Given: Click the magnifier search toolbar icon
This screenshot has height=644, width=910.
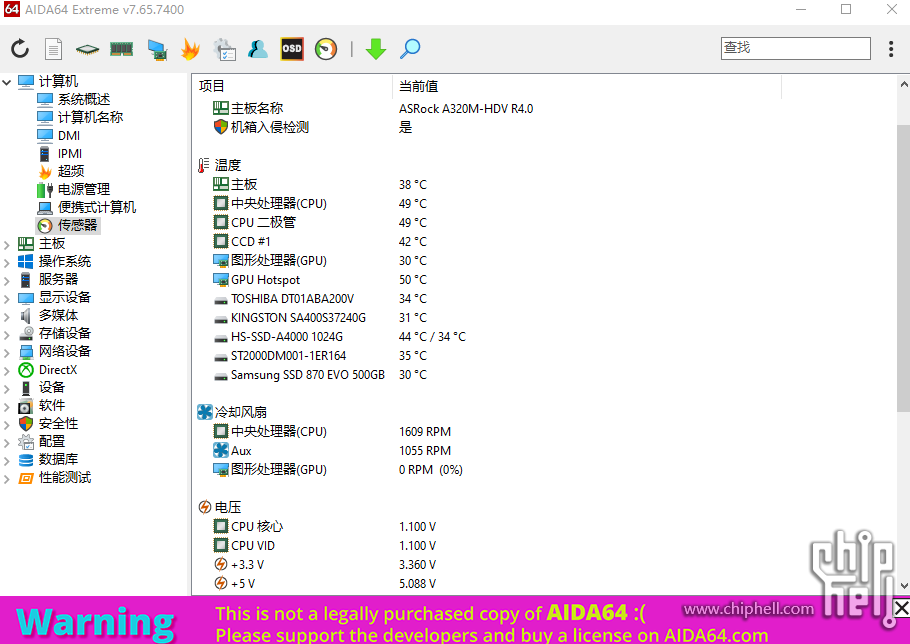Looking at the screenshot, I should click(410, 49).
